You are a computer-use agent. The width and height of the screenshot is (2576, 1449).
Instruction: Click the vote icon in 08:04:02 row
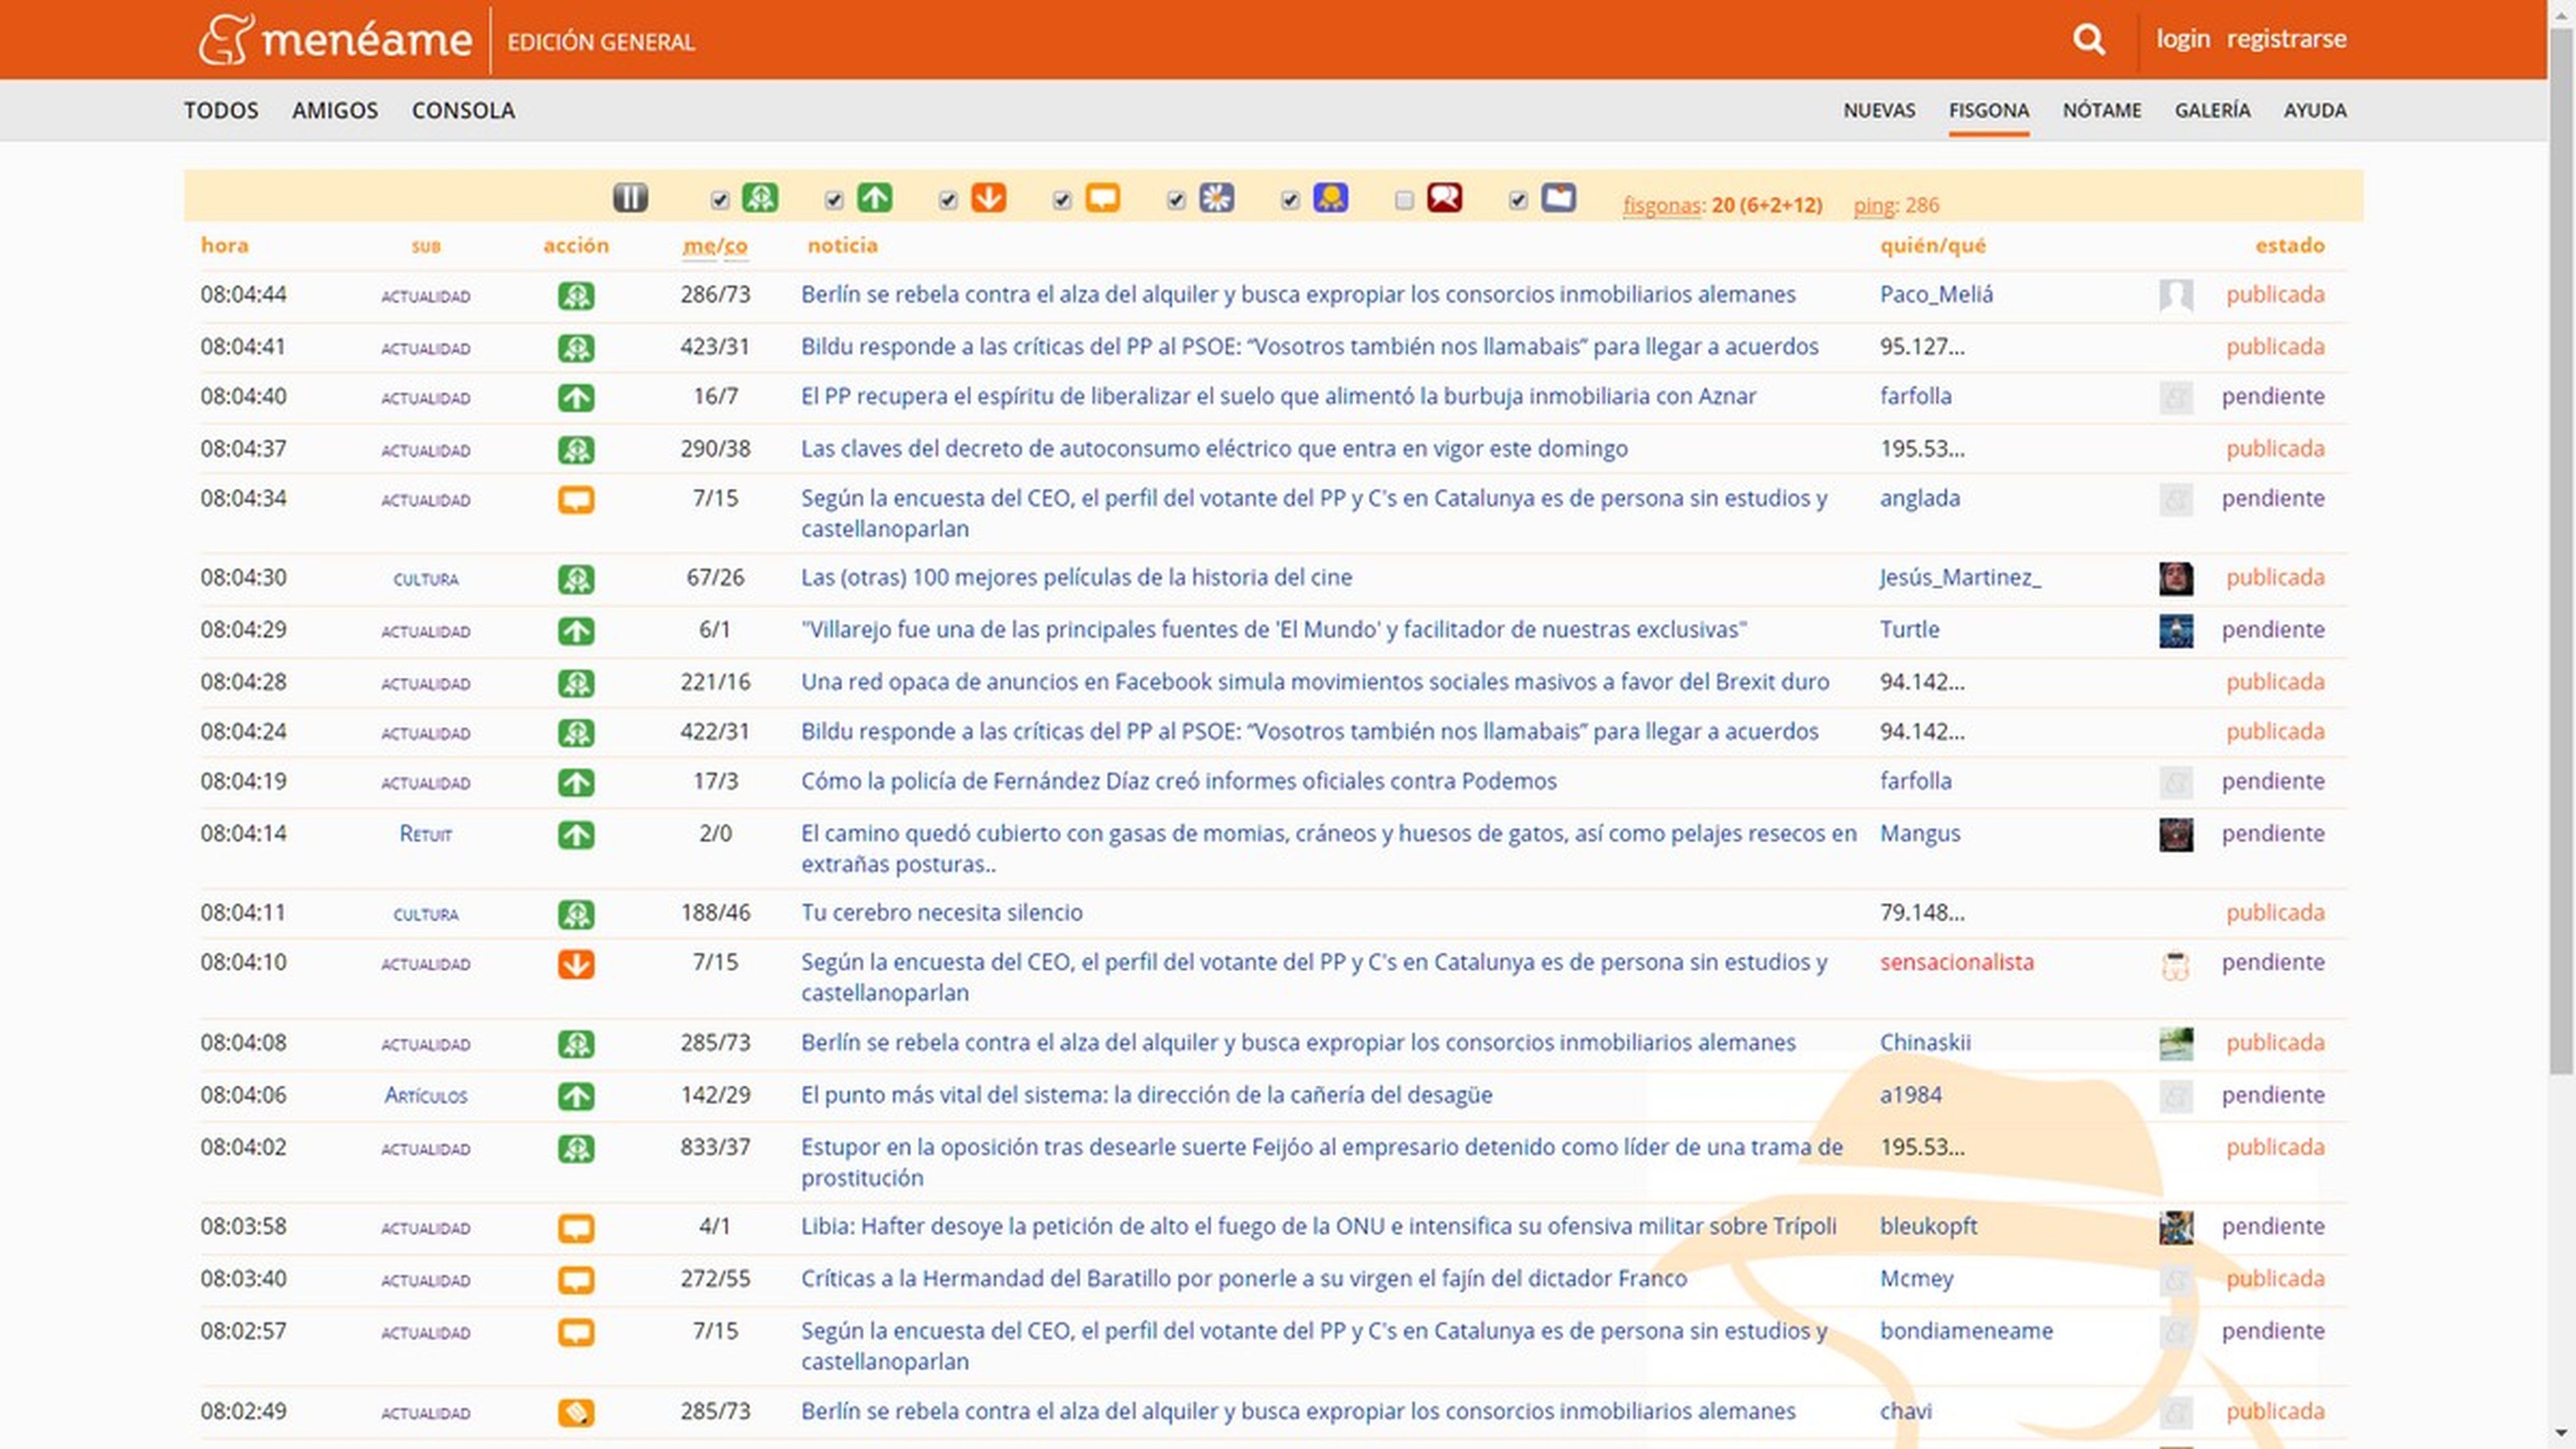(576, 1148)
